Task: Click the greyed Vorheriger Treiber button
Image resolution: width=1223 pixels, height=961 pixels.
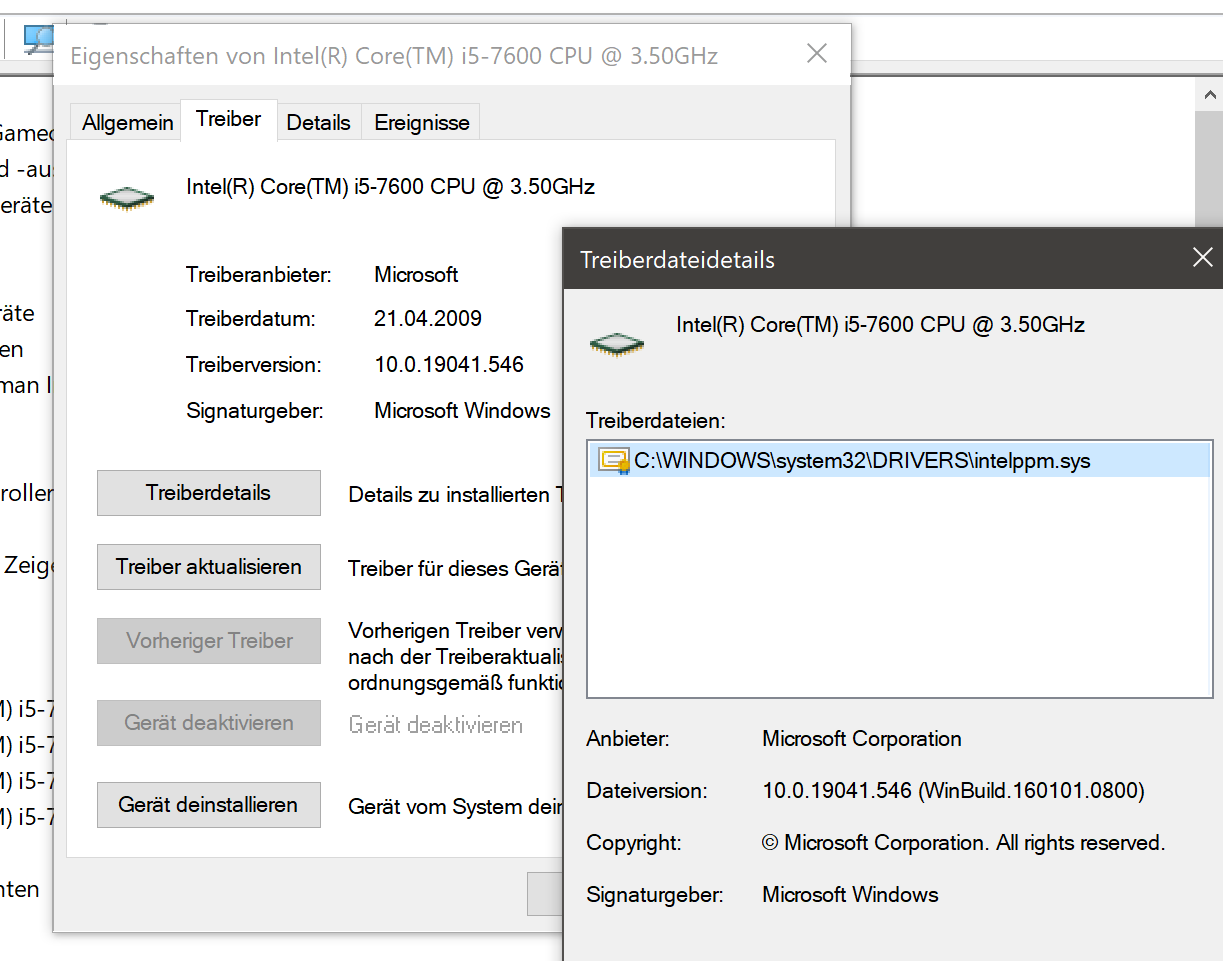Action: (x=209, y=641)
